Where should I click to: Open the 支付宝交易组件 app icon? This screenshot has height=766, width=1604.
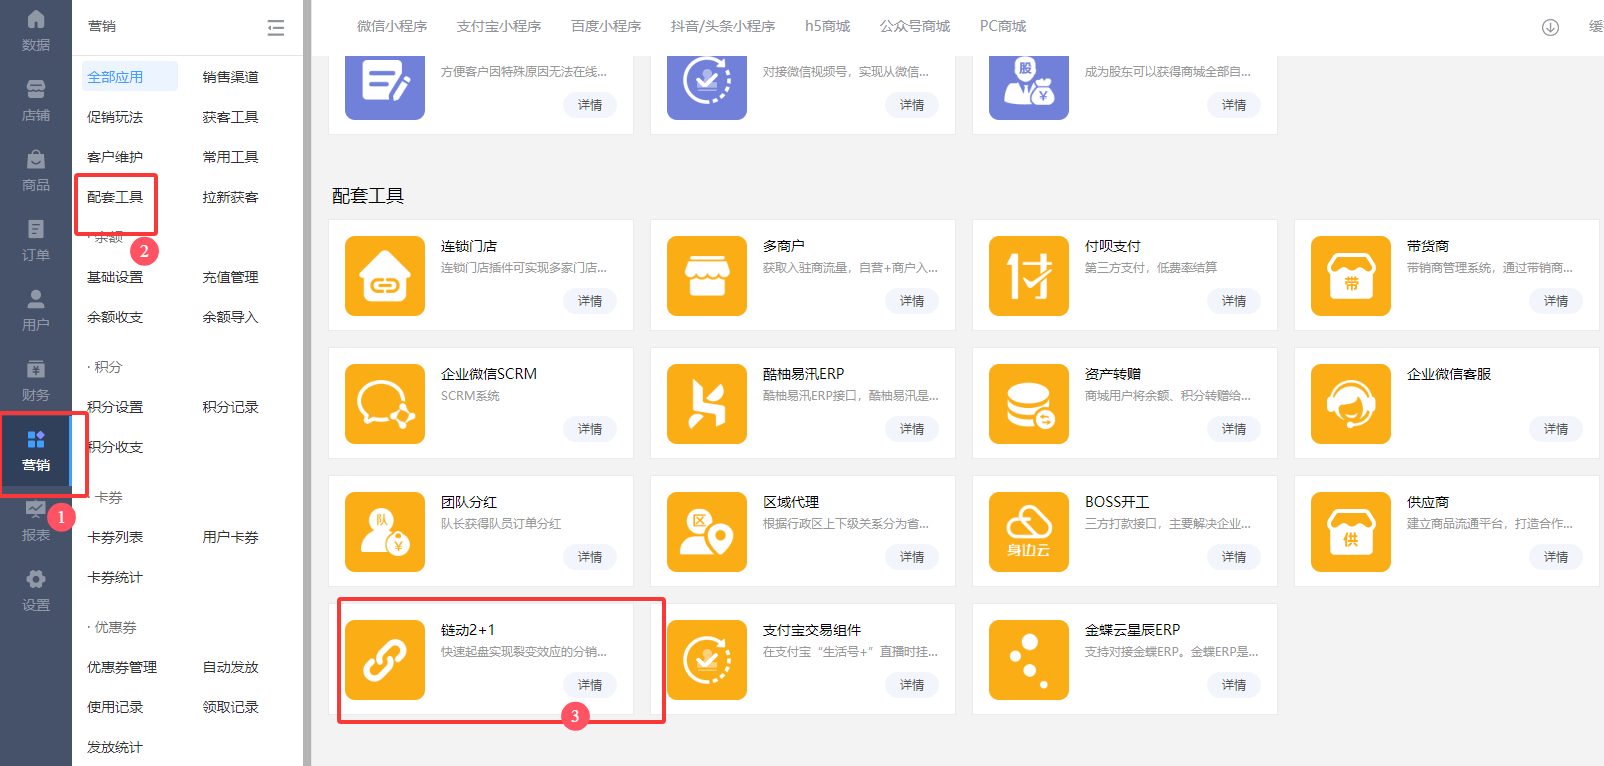tap(707, 660)
